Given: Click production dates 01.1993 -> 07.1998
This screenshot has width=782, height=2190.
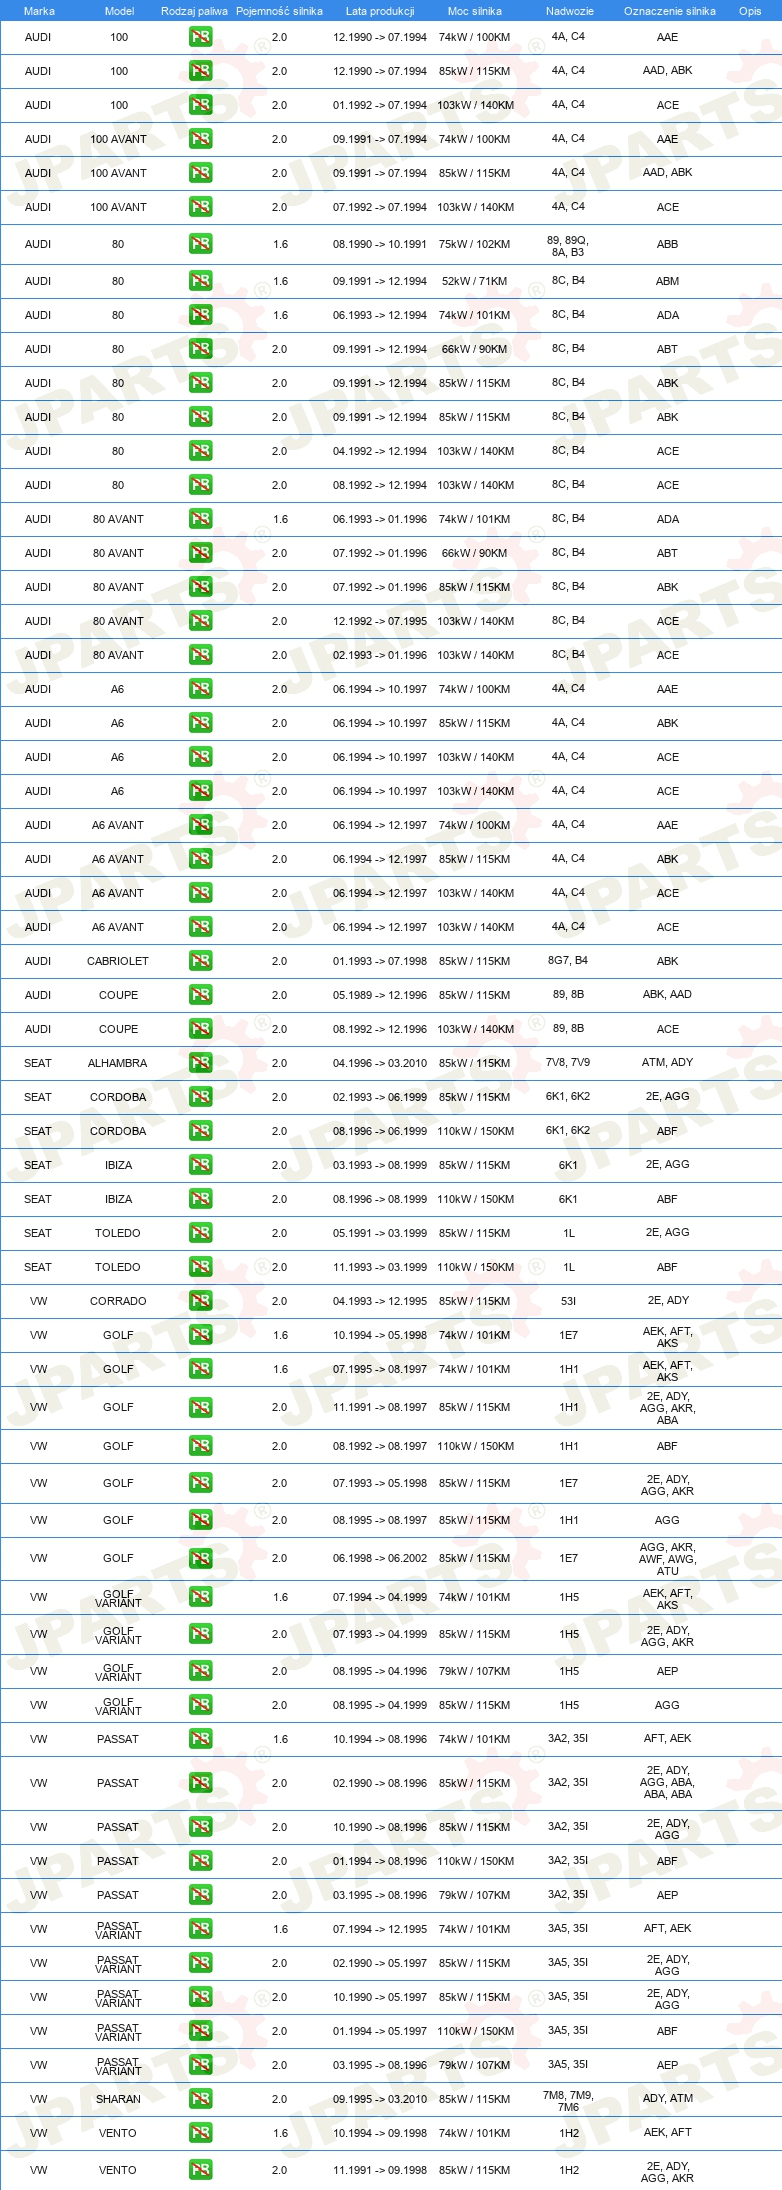Looking at the screenshot, I should 380,961.
